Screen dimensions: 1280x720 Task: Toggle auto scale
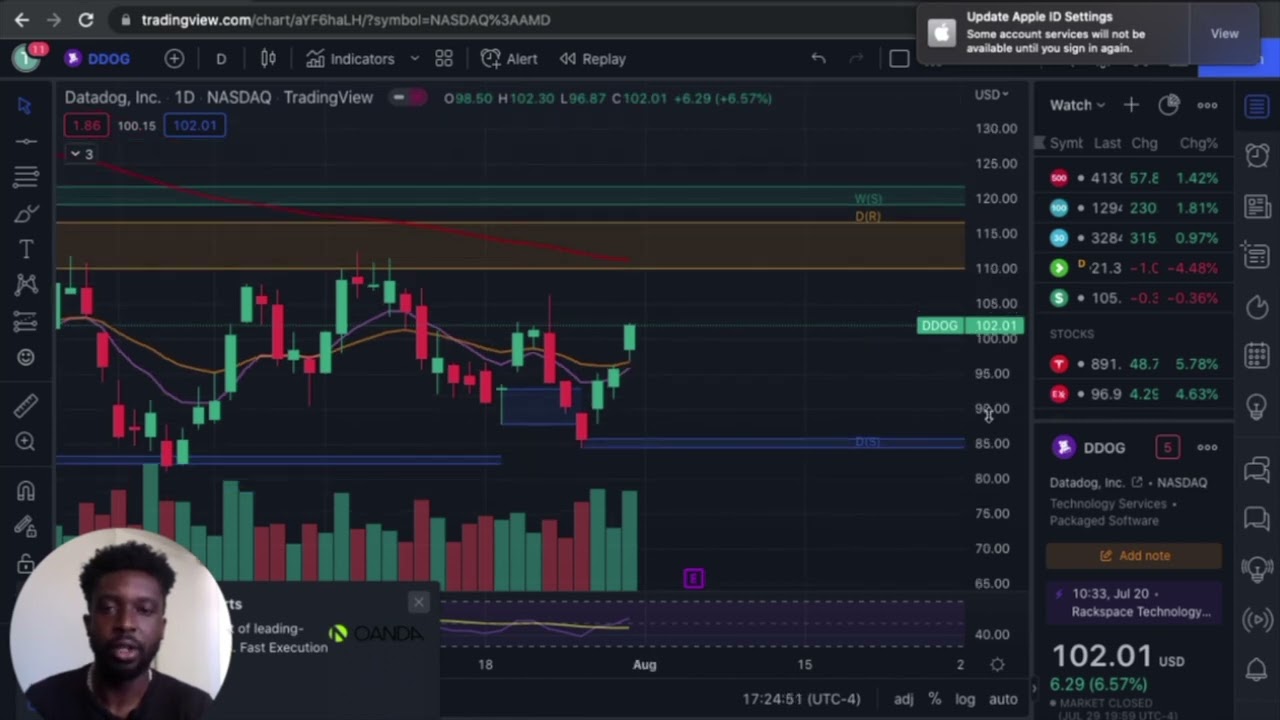coord(1003,699)
